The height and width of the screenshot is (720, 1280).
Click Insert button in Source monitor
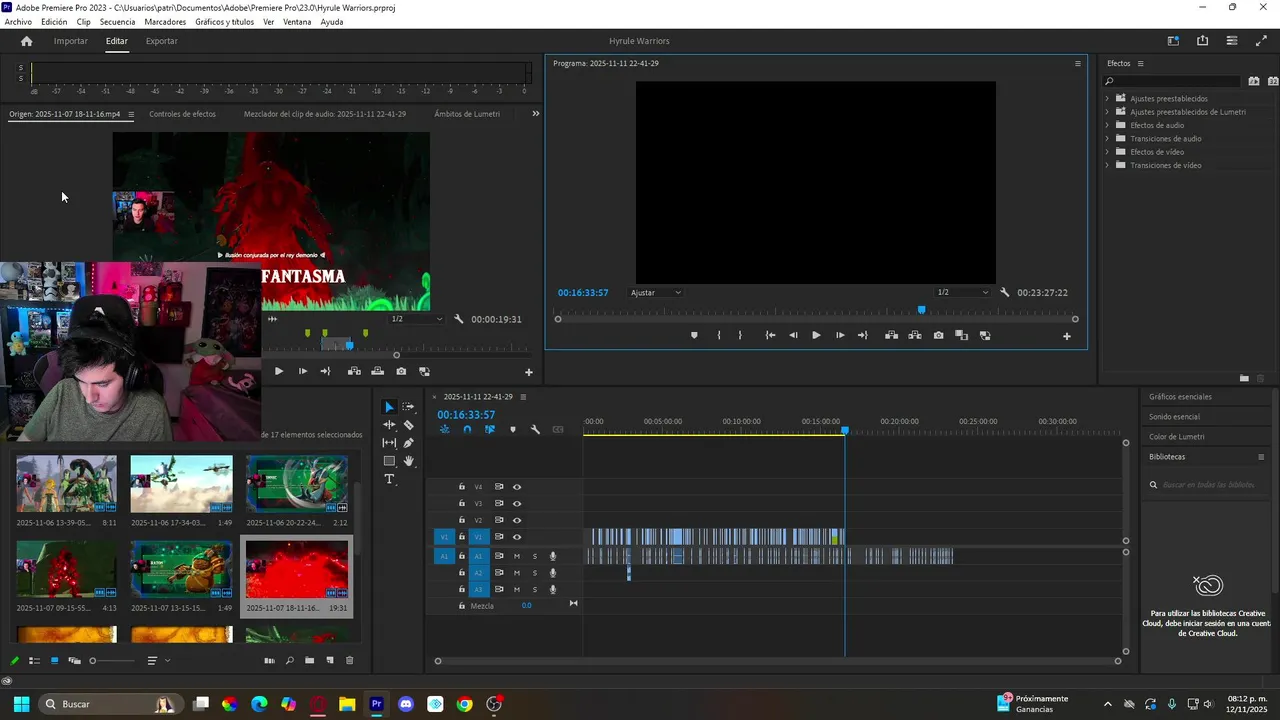354,371
